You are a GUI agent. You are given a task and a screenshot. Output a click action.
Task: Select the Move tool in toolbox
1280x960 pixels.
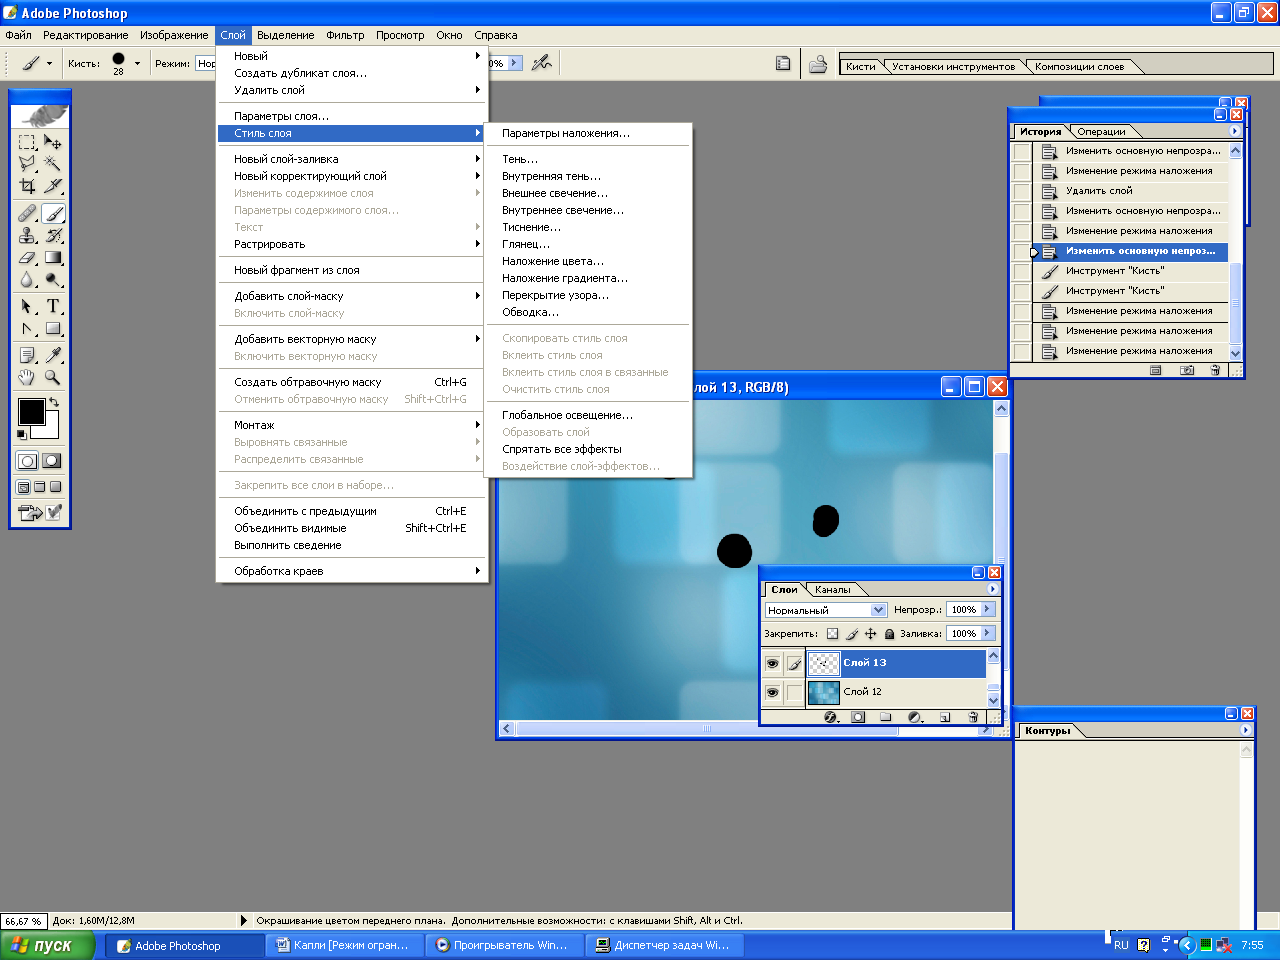(x=53, y=142)
